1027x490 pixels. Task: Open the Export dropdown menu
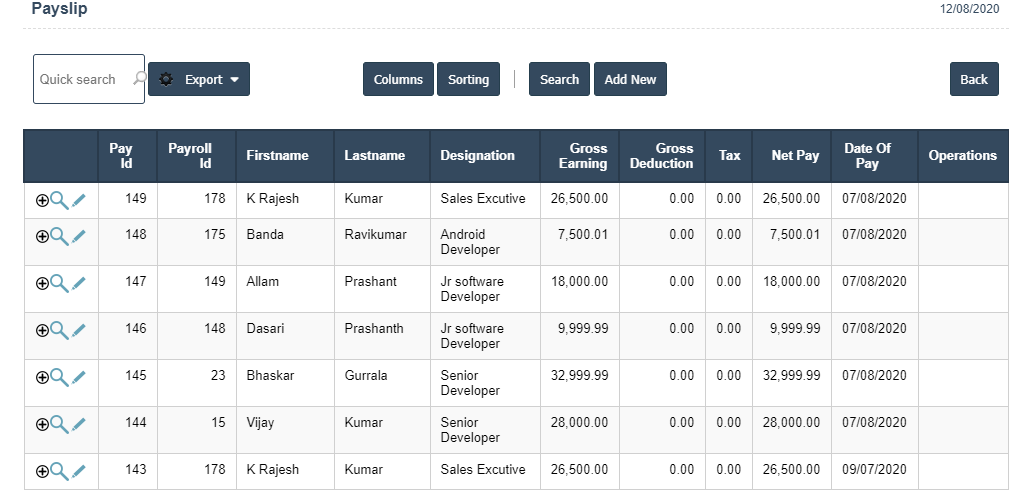click(232, 80)
